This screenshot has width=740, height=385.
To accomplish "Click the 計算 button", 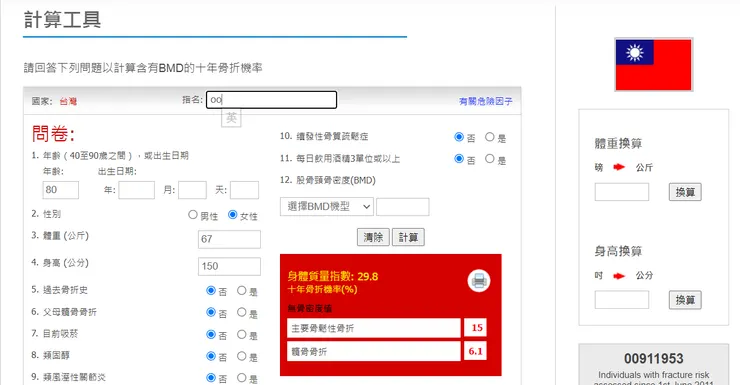I will (x=408, y=237).
